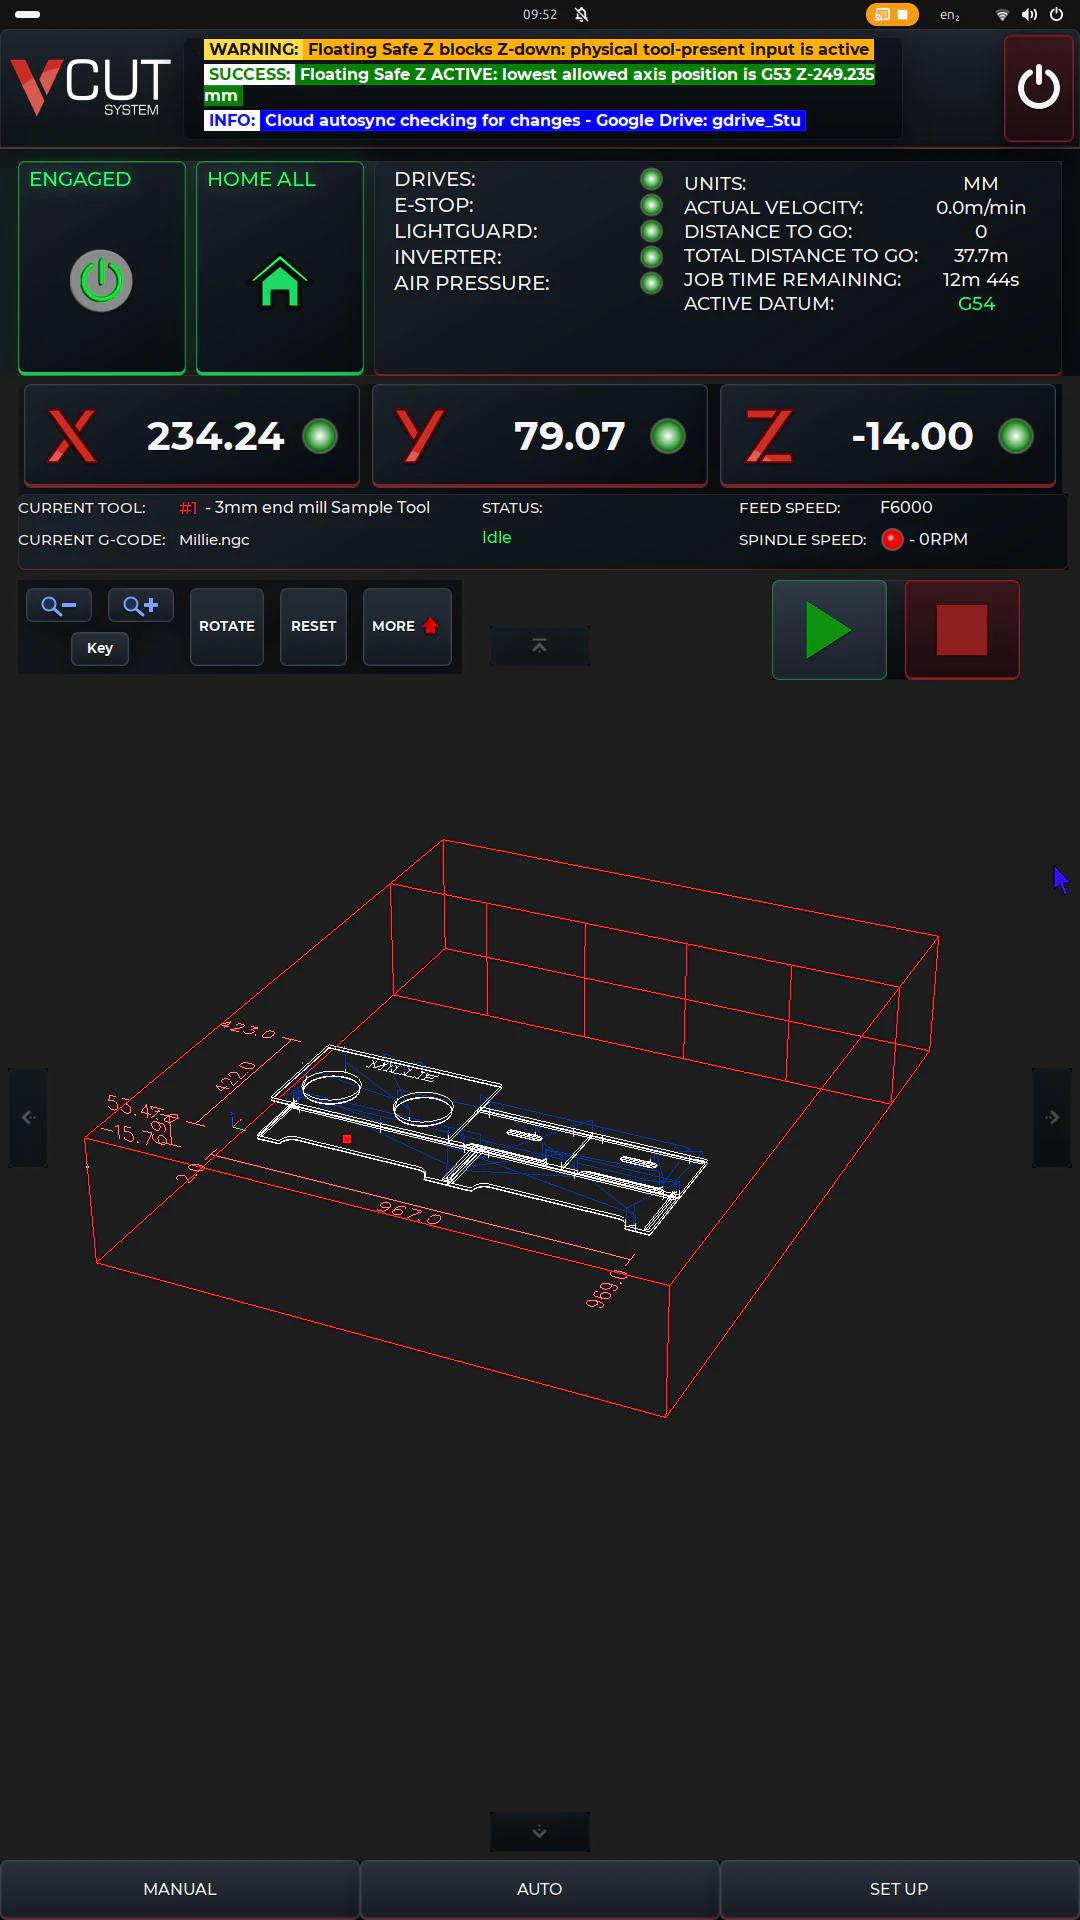
Task: Stop the job with red stop button
Action: click(962, 630)
